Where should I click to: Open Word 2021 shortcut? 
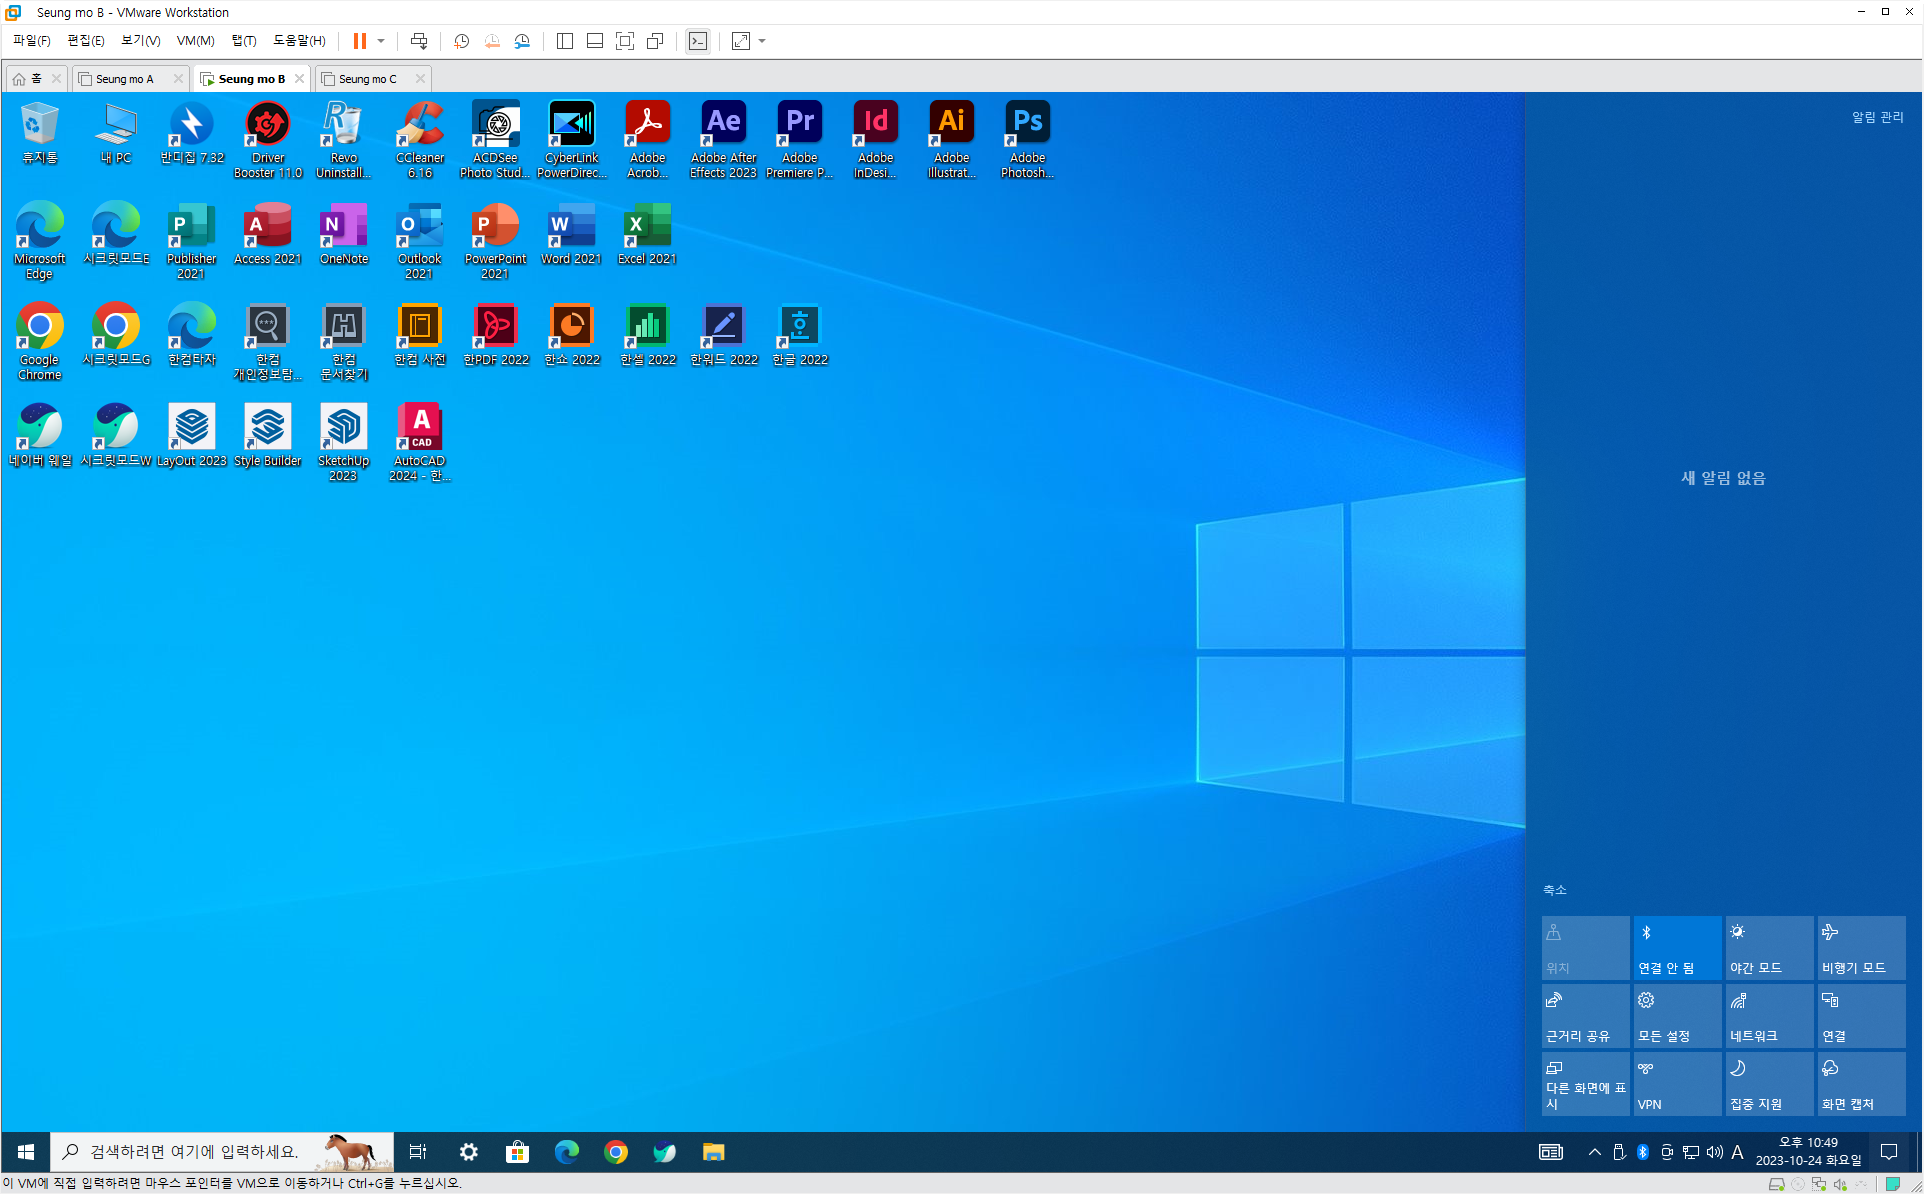pos(572,234)
